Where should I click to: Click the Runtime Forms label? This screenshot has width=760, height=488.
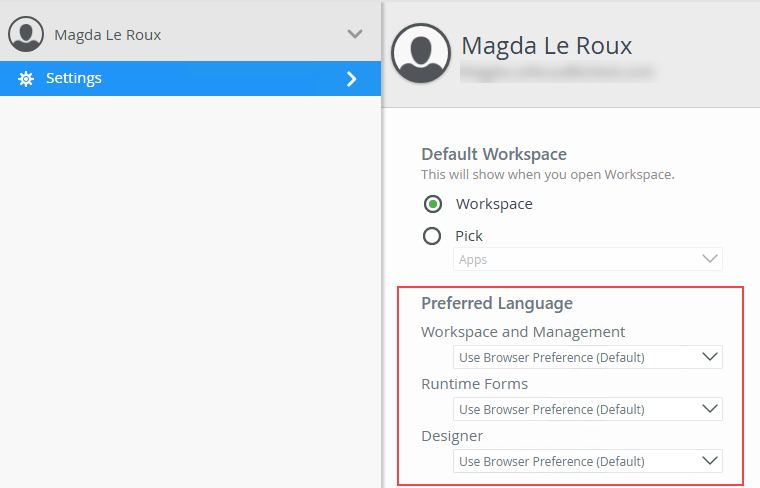click(474, 384)
